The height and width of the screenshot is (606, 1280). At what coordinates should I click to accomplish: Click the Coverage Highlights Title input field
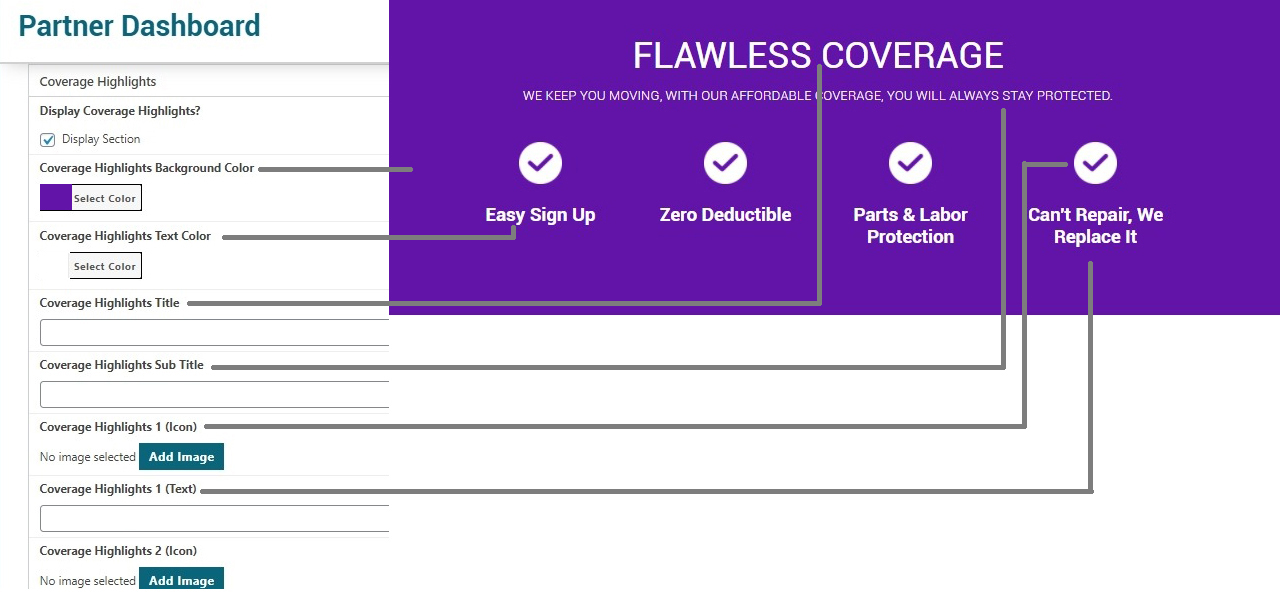[x=214, y=333]
